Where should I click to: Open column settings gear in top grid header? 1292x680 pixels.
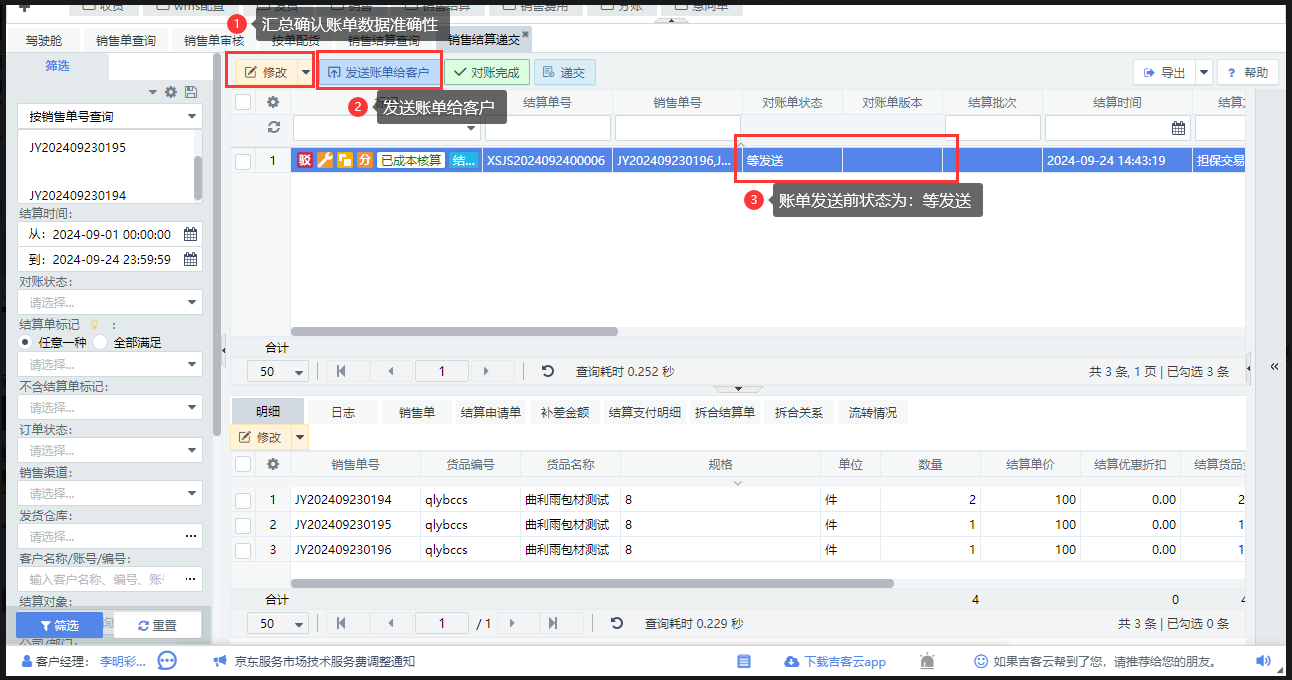pyautogui.click(x=273, y=102)
